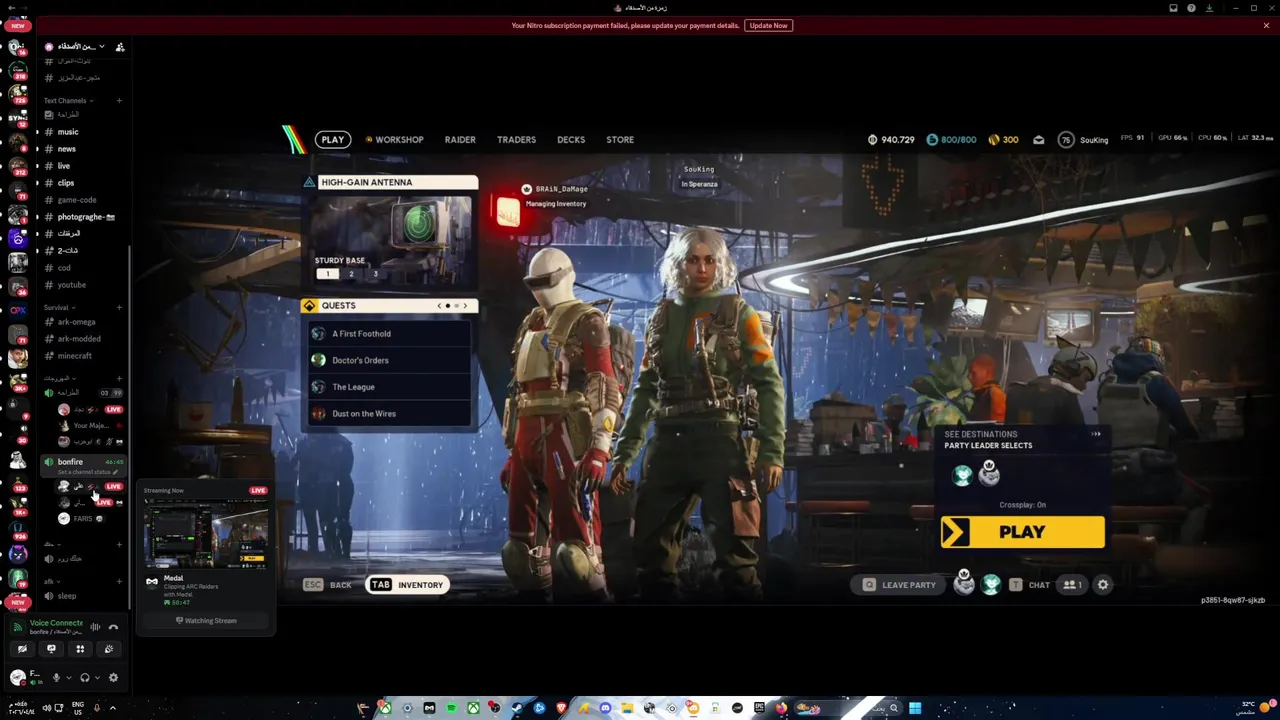Go to previous quests page arrow

pos(439,306)
